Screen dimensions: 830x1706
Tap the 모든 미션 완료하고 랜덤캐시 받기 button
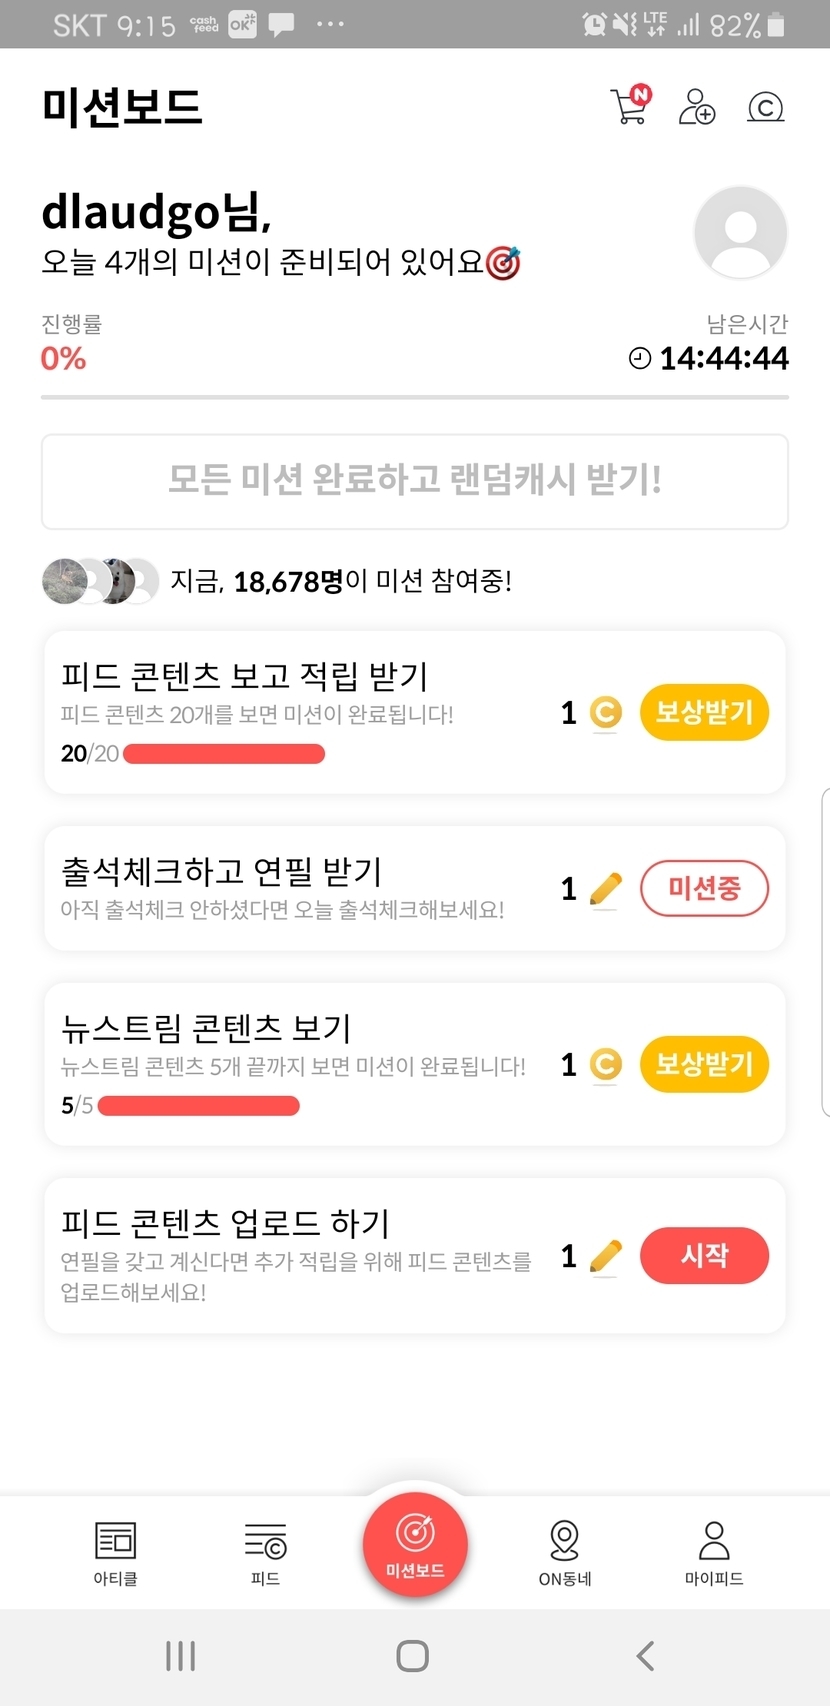click(414, 481)
